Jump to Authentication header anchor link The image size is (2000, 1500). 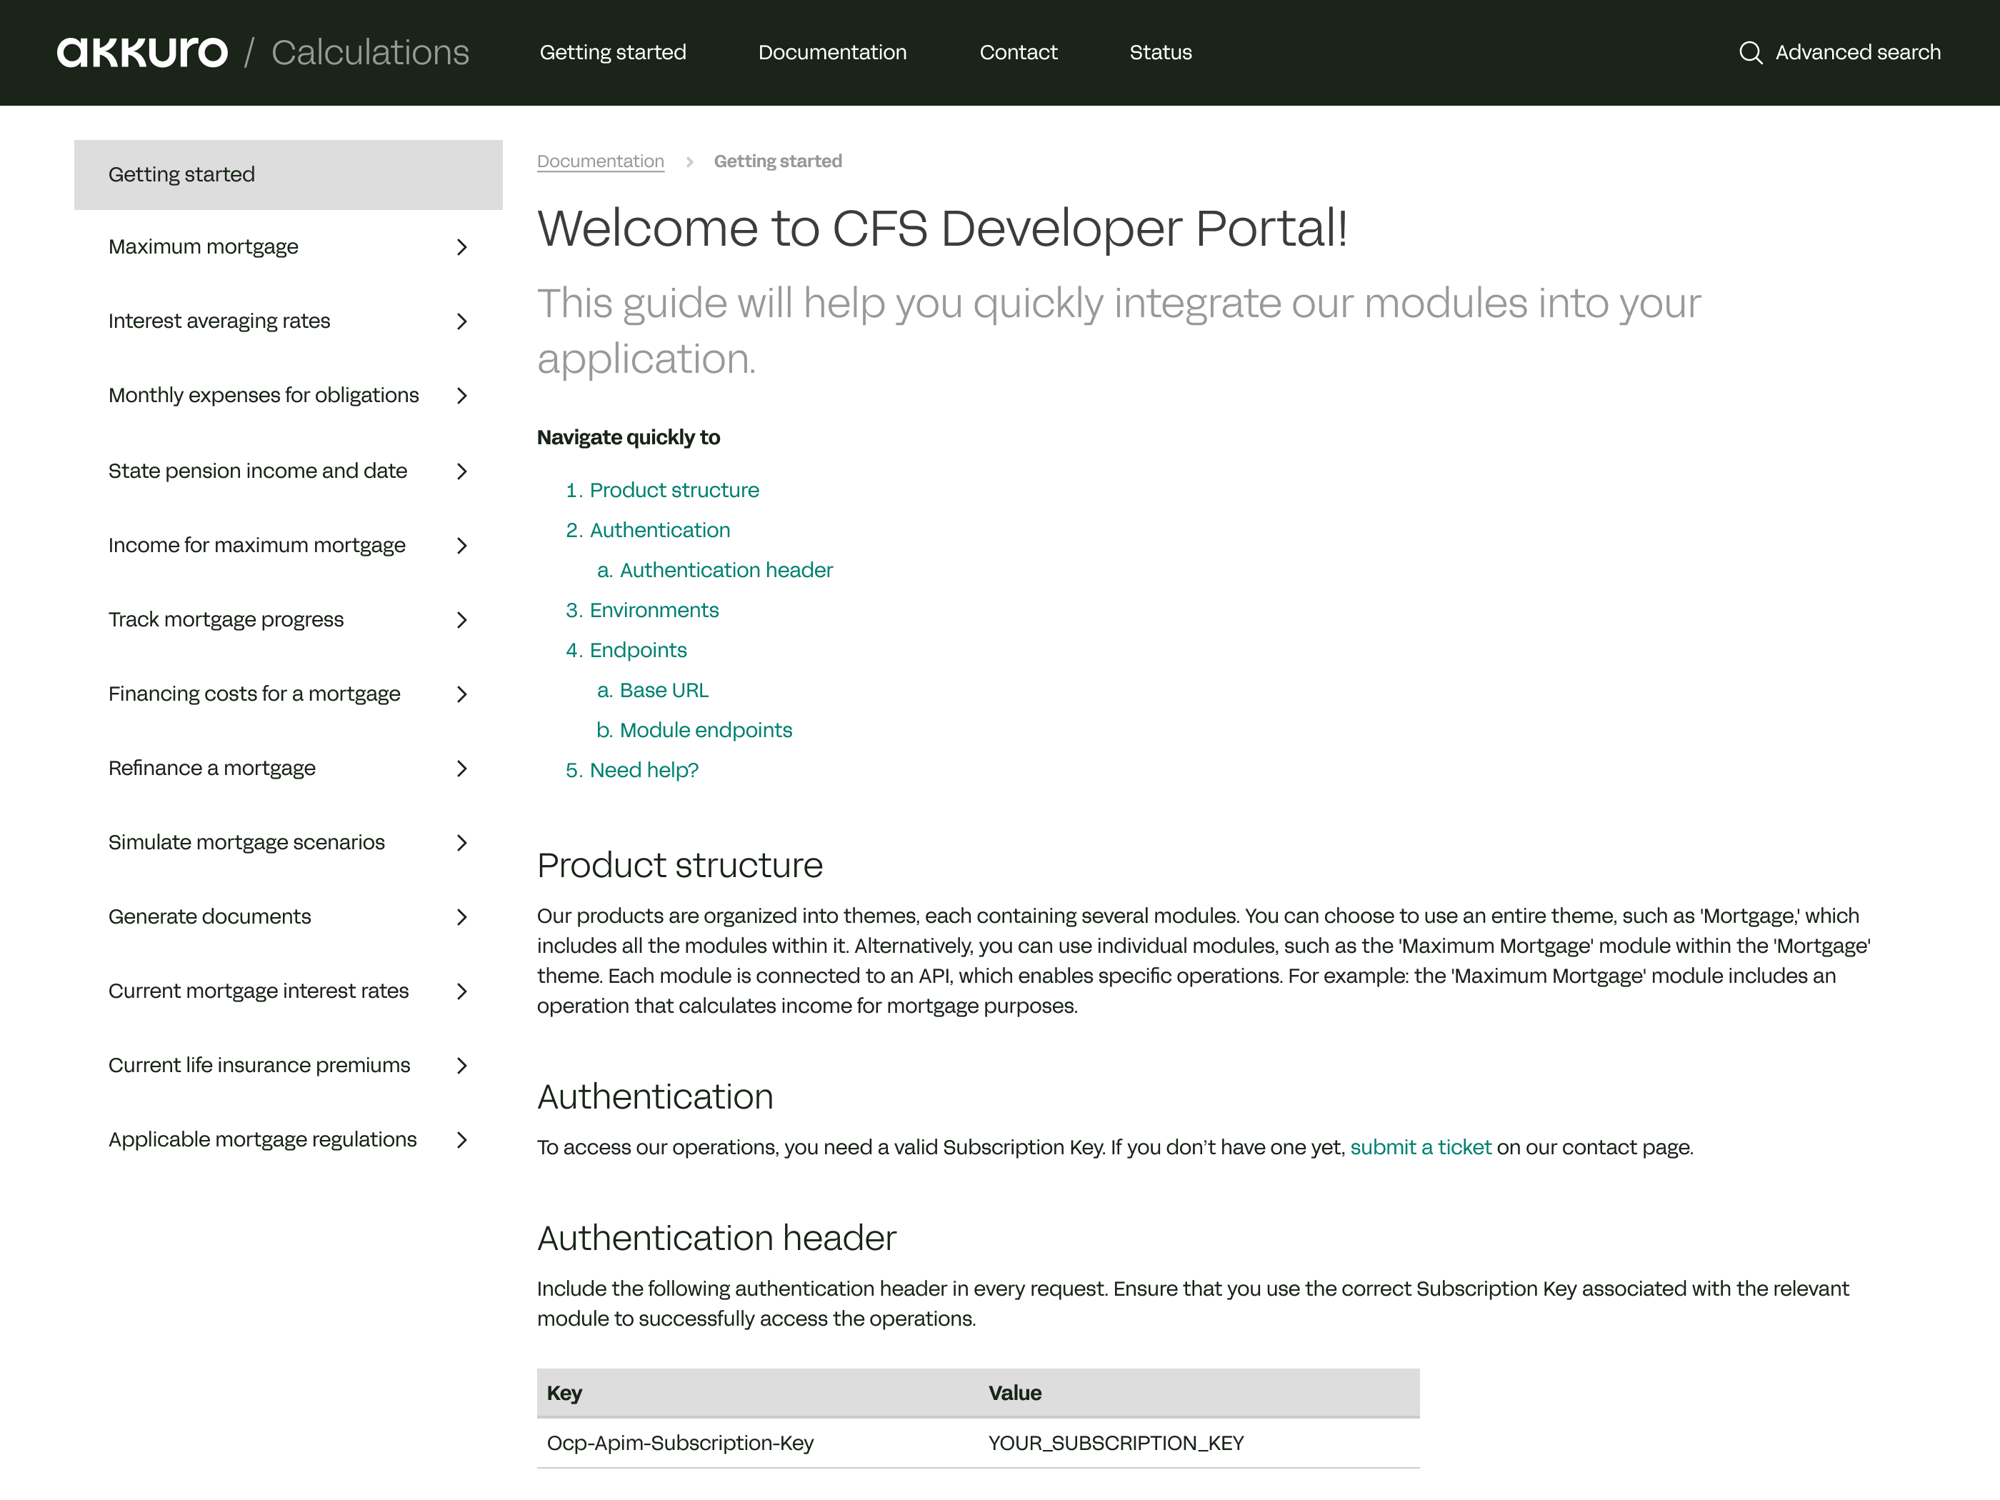[x=726, y=570]
